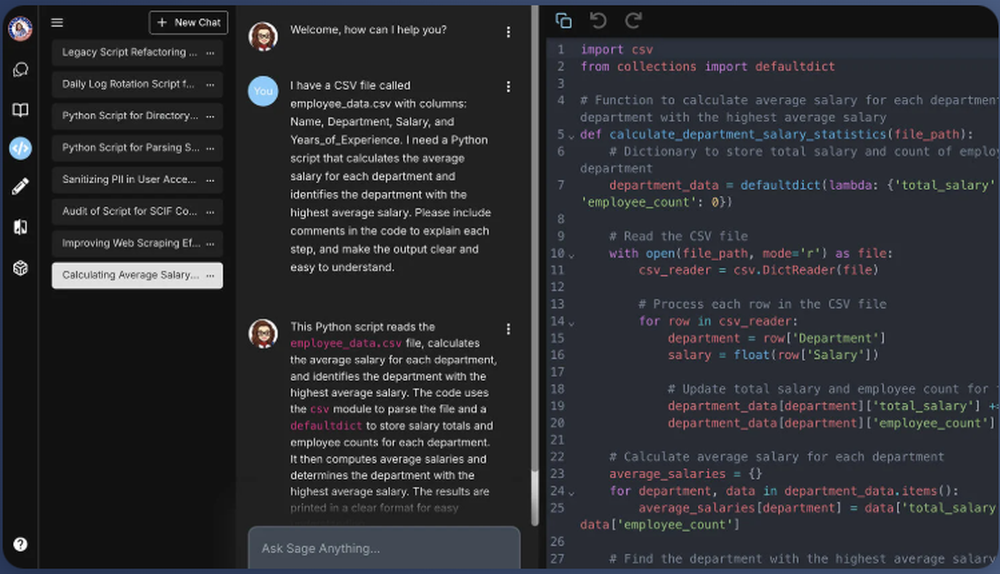Select Calculating Average Salary chat
This screenshot has width=1000, height=574.
coord(137,276)
